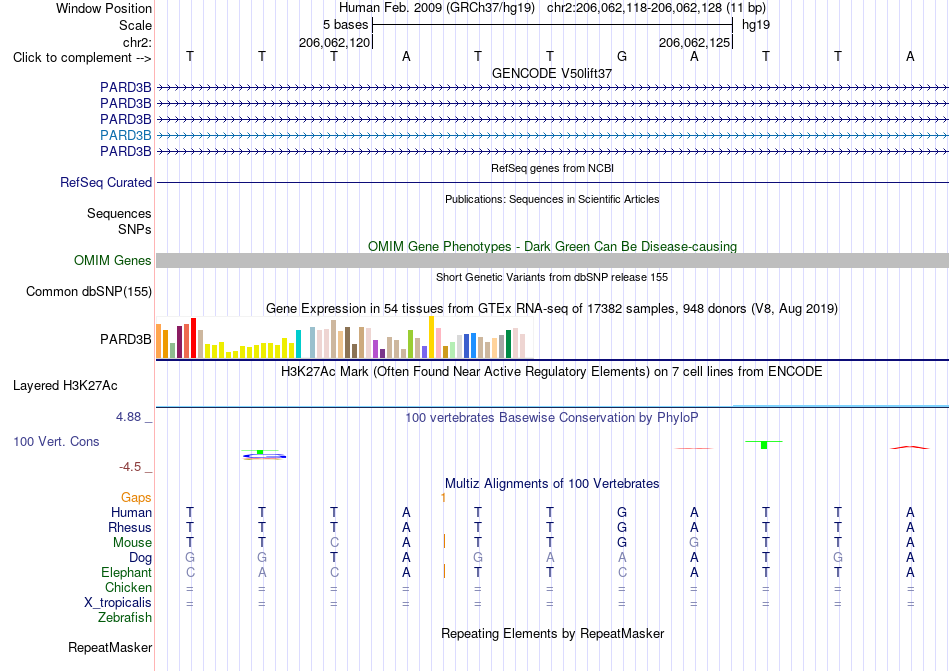Click the 206,062,125 coordinate tick label

point(694,42)
